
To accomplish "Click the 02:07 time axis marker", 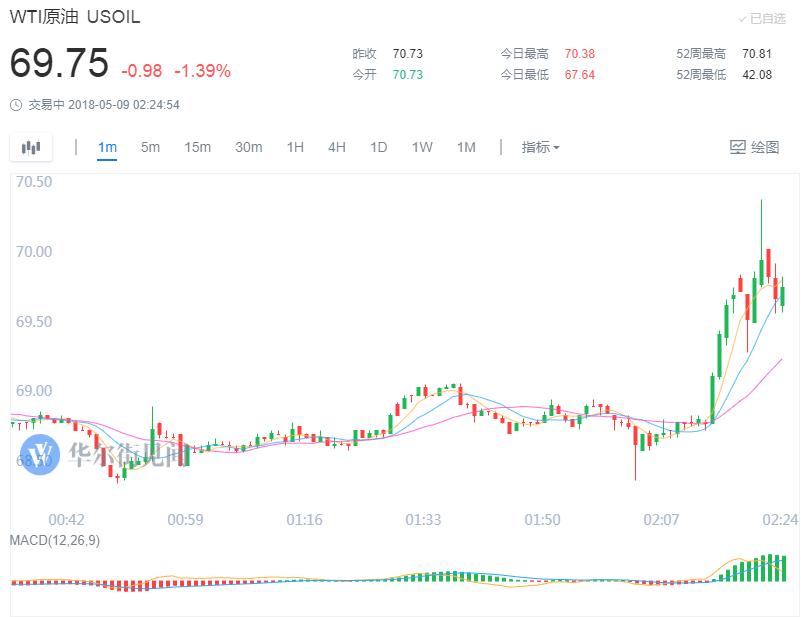I will [661, 520].
